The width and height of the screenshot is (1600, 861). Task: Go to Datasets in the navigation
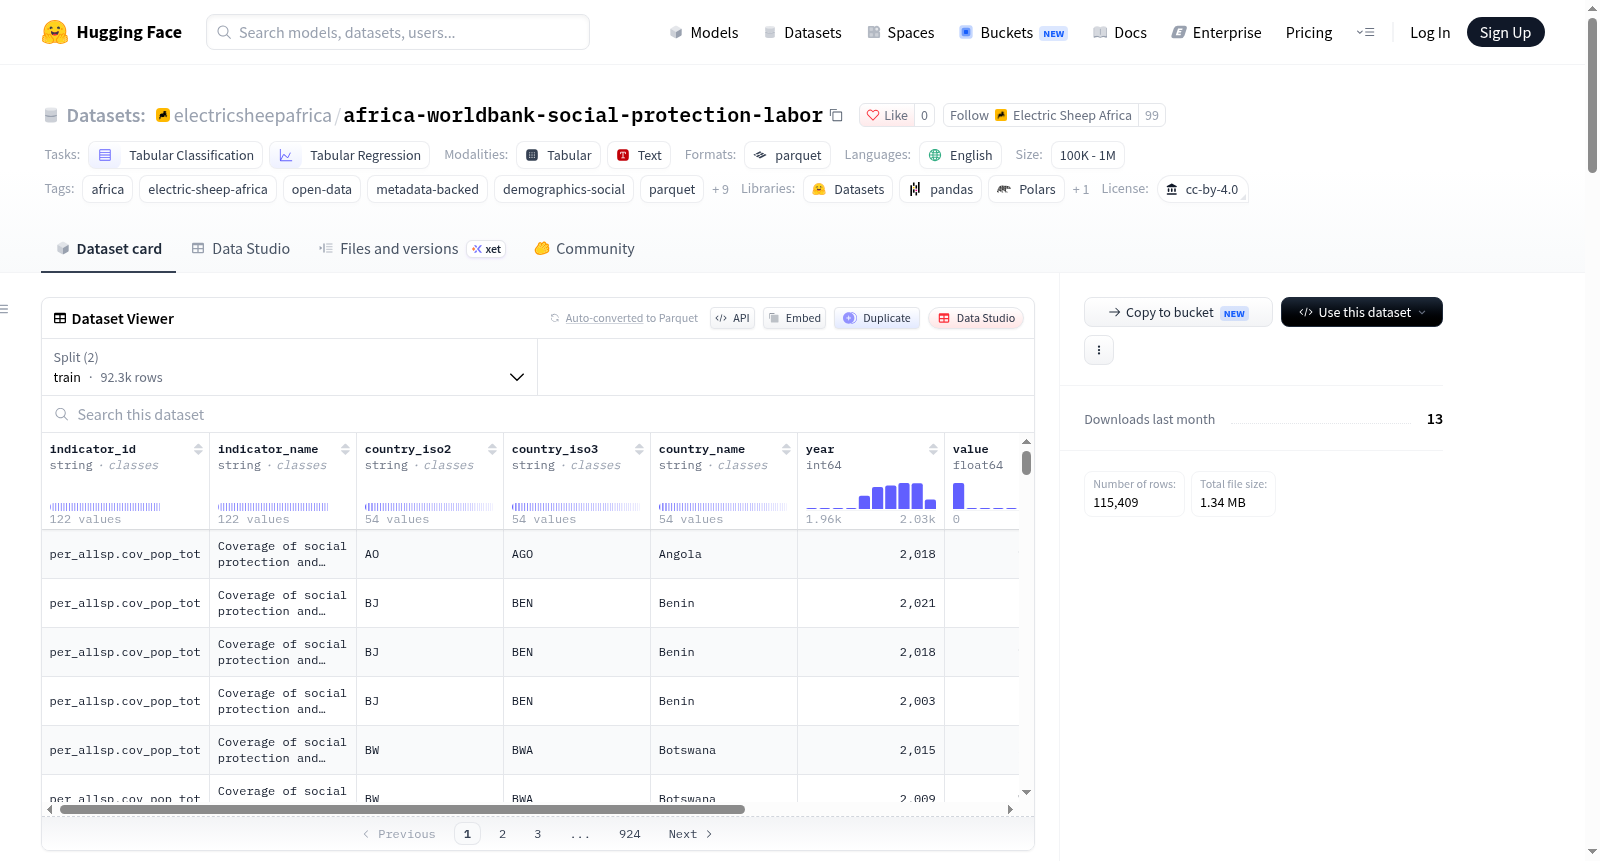pos(802,32)
